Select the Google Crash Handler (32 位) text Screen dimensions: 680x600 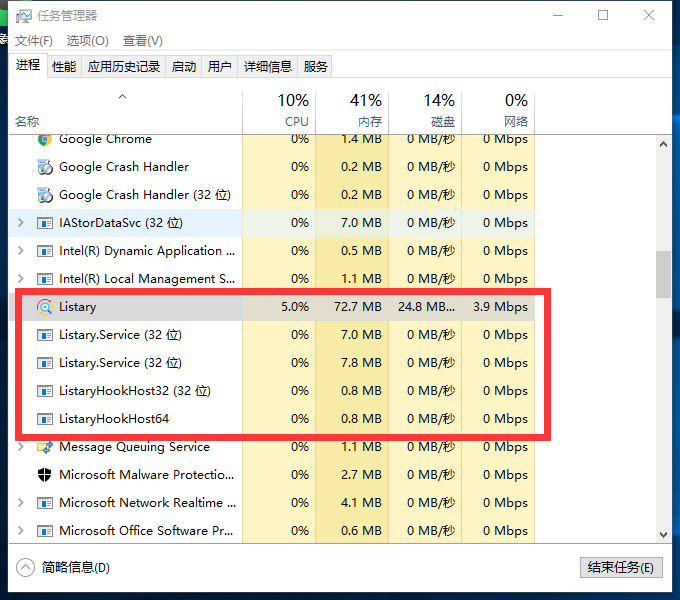[x=145, y=195]
